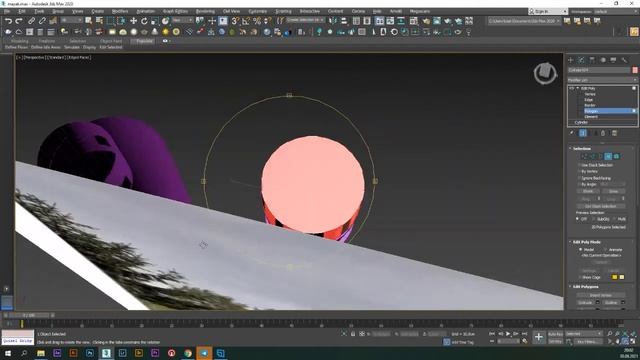Click the Extrude button
Image resolution: width=640 pixels, height=360 pixels.
[585, 302]
